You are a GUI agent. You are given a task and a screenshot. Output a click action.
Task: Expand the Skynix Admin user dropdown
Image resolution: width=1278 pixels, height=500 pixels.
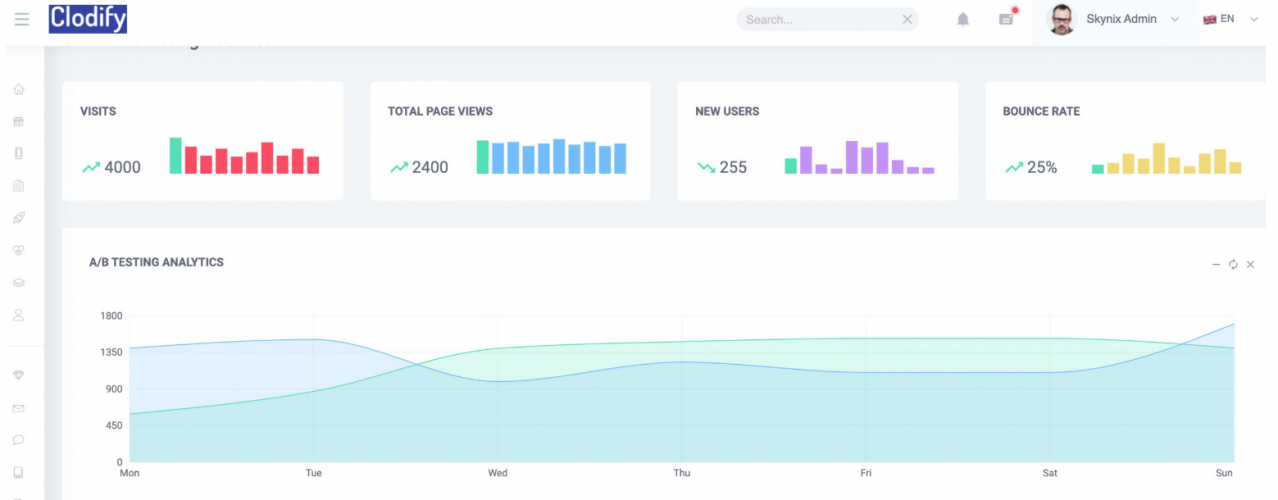point(1174,19)
